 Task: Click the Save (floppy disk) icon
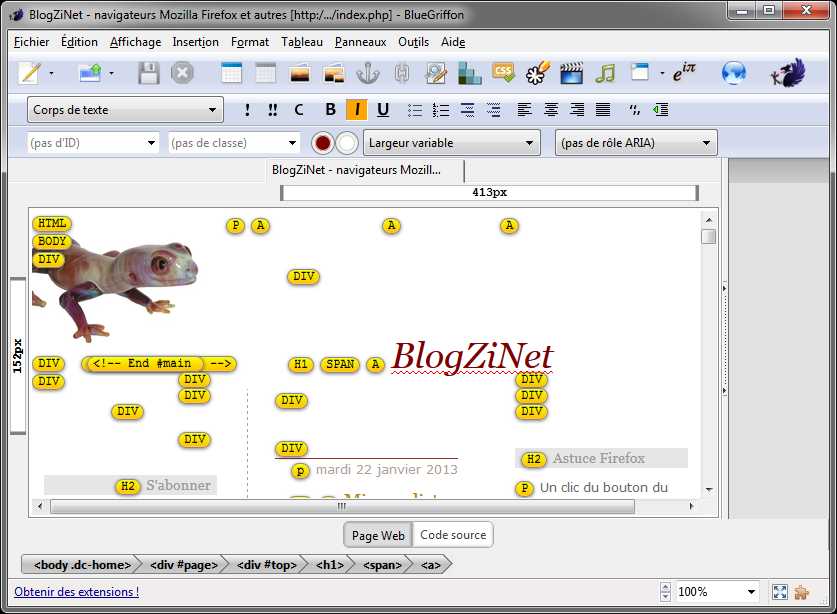149,73
